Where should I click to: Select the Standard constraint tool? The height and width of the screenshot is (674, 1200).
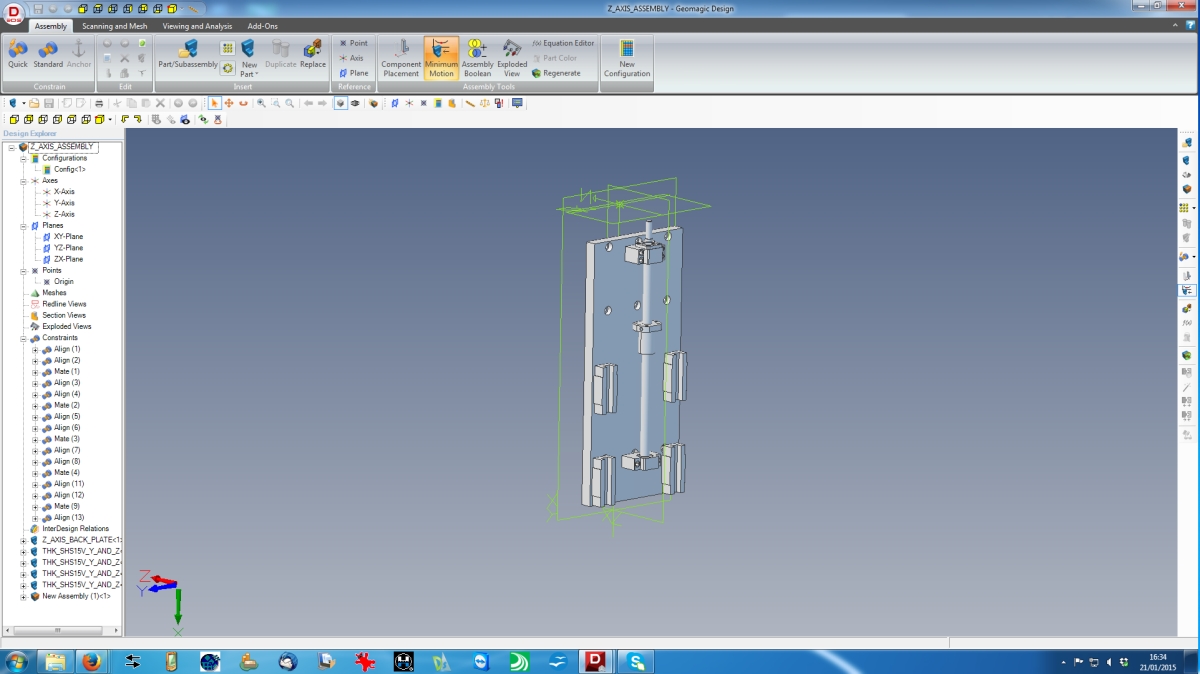tap(48, 54)
